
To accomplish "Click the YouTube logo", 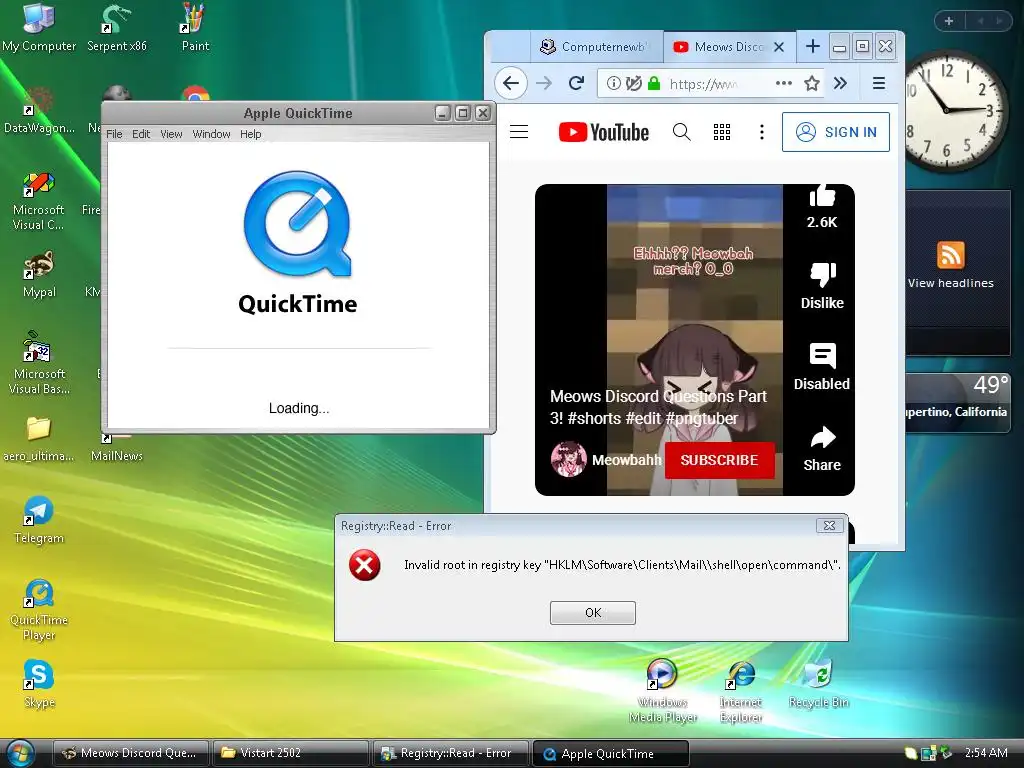I will (603, 132).
